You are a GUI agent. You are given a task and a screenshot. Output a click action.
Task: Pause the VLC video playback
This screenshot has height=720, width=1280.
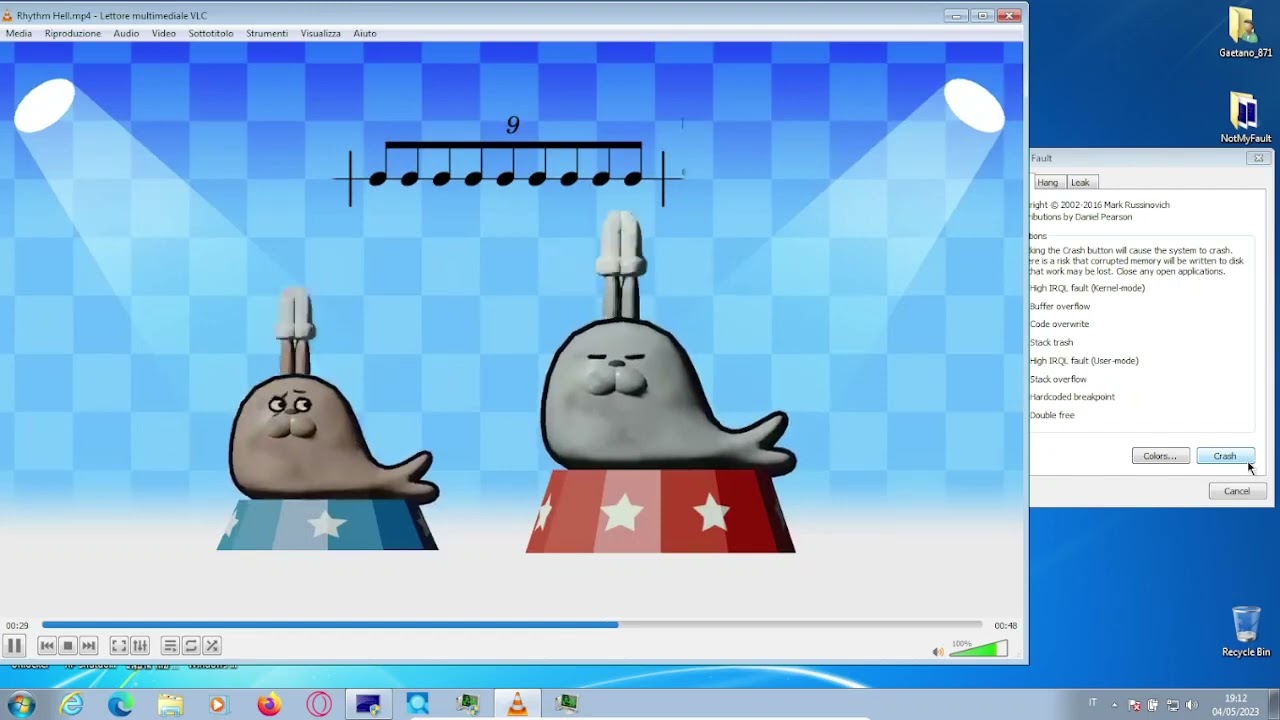pyautogui.click(x=14, y=646)
